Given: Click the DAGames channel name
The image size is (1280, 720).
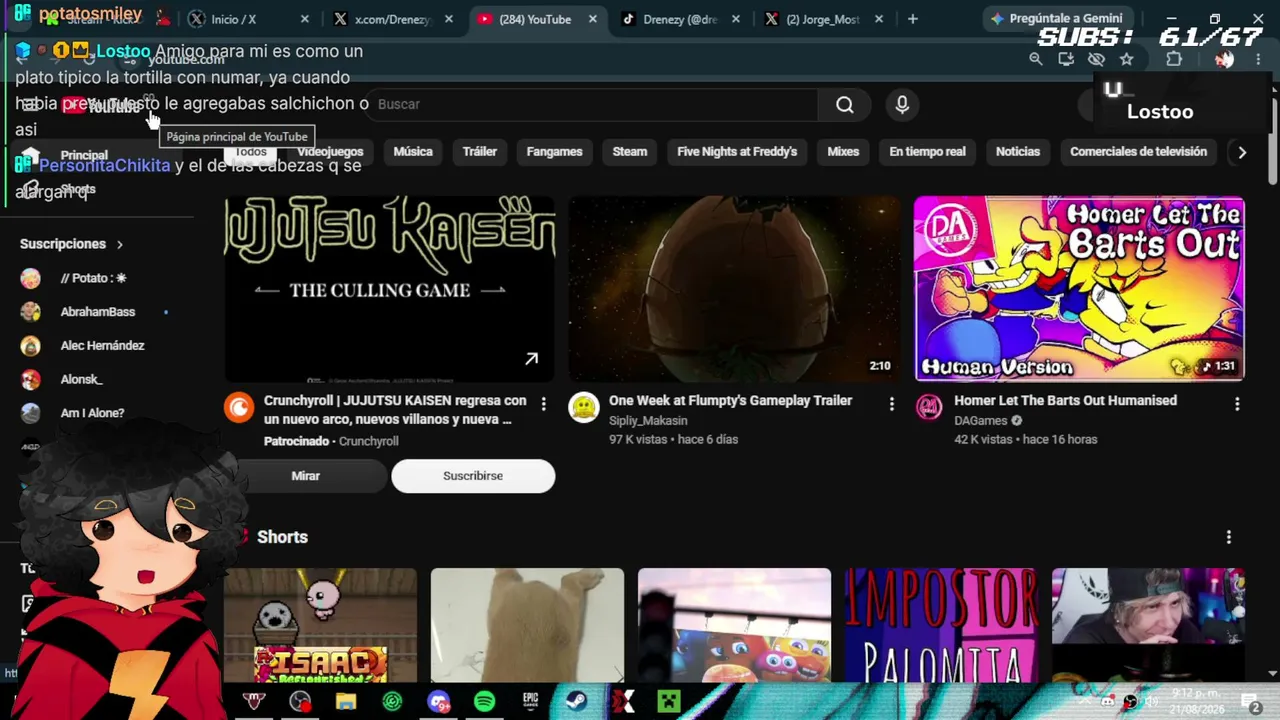Looking at the screenshot, I should tap(980, 421).
